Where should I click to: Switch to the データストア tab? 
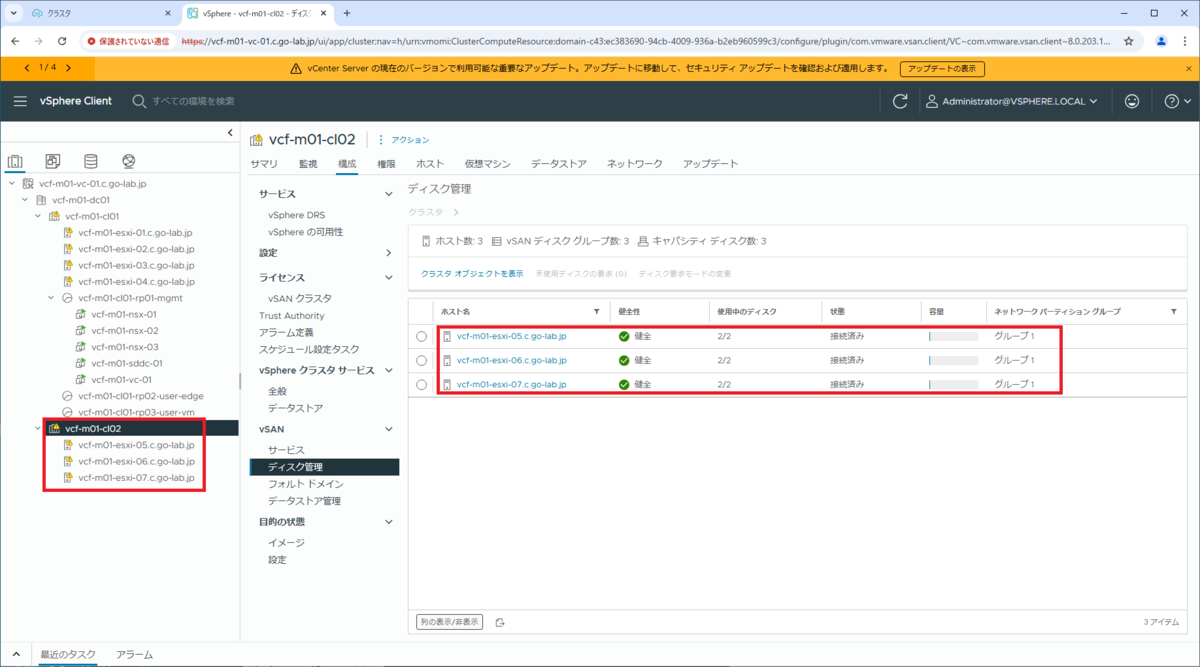(x=559, y=163)
